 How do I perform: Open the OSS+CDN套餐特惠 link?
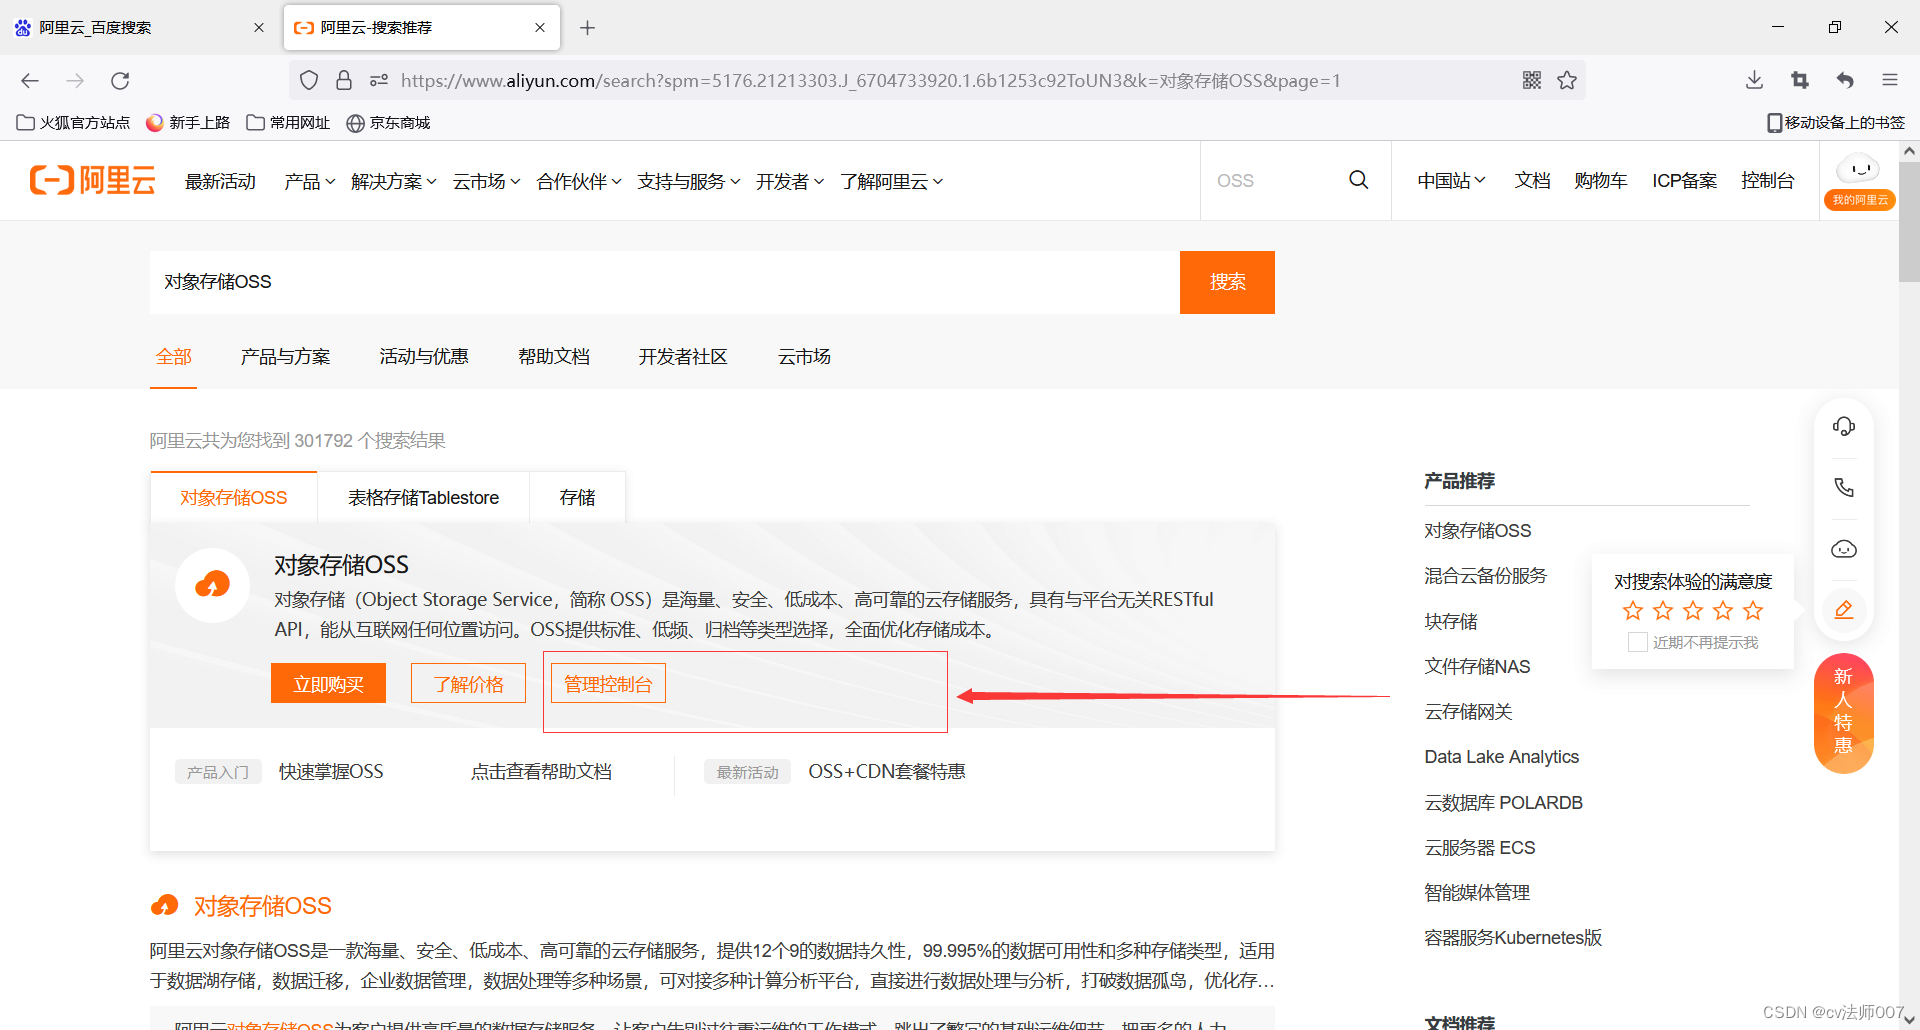tap(887, 772)
